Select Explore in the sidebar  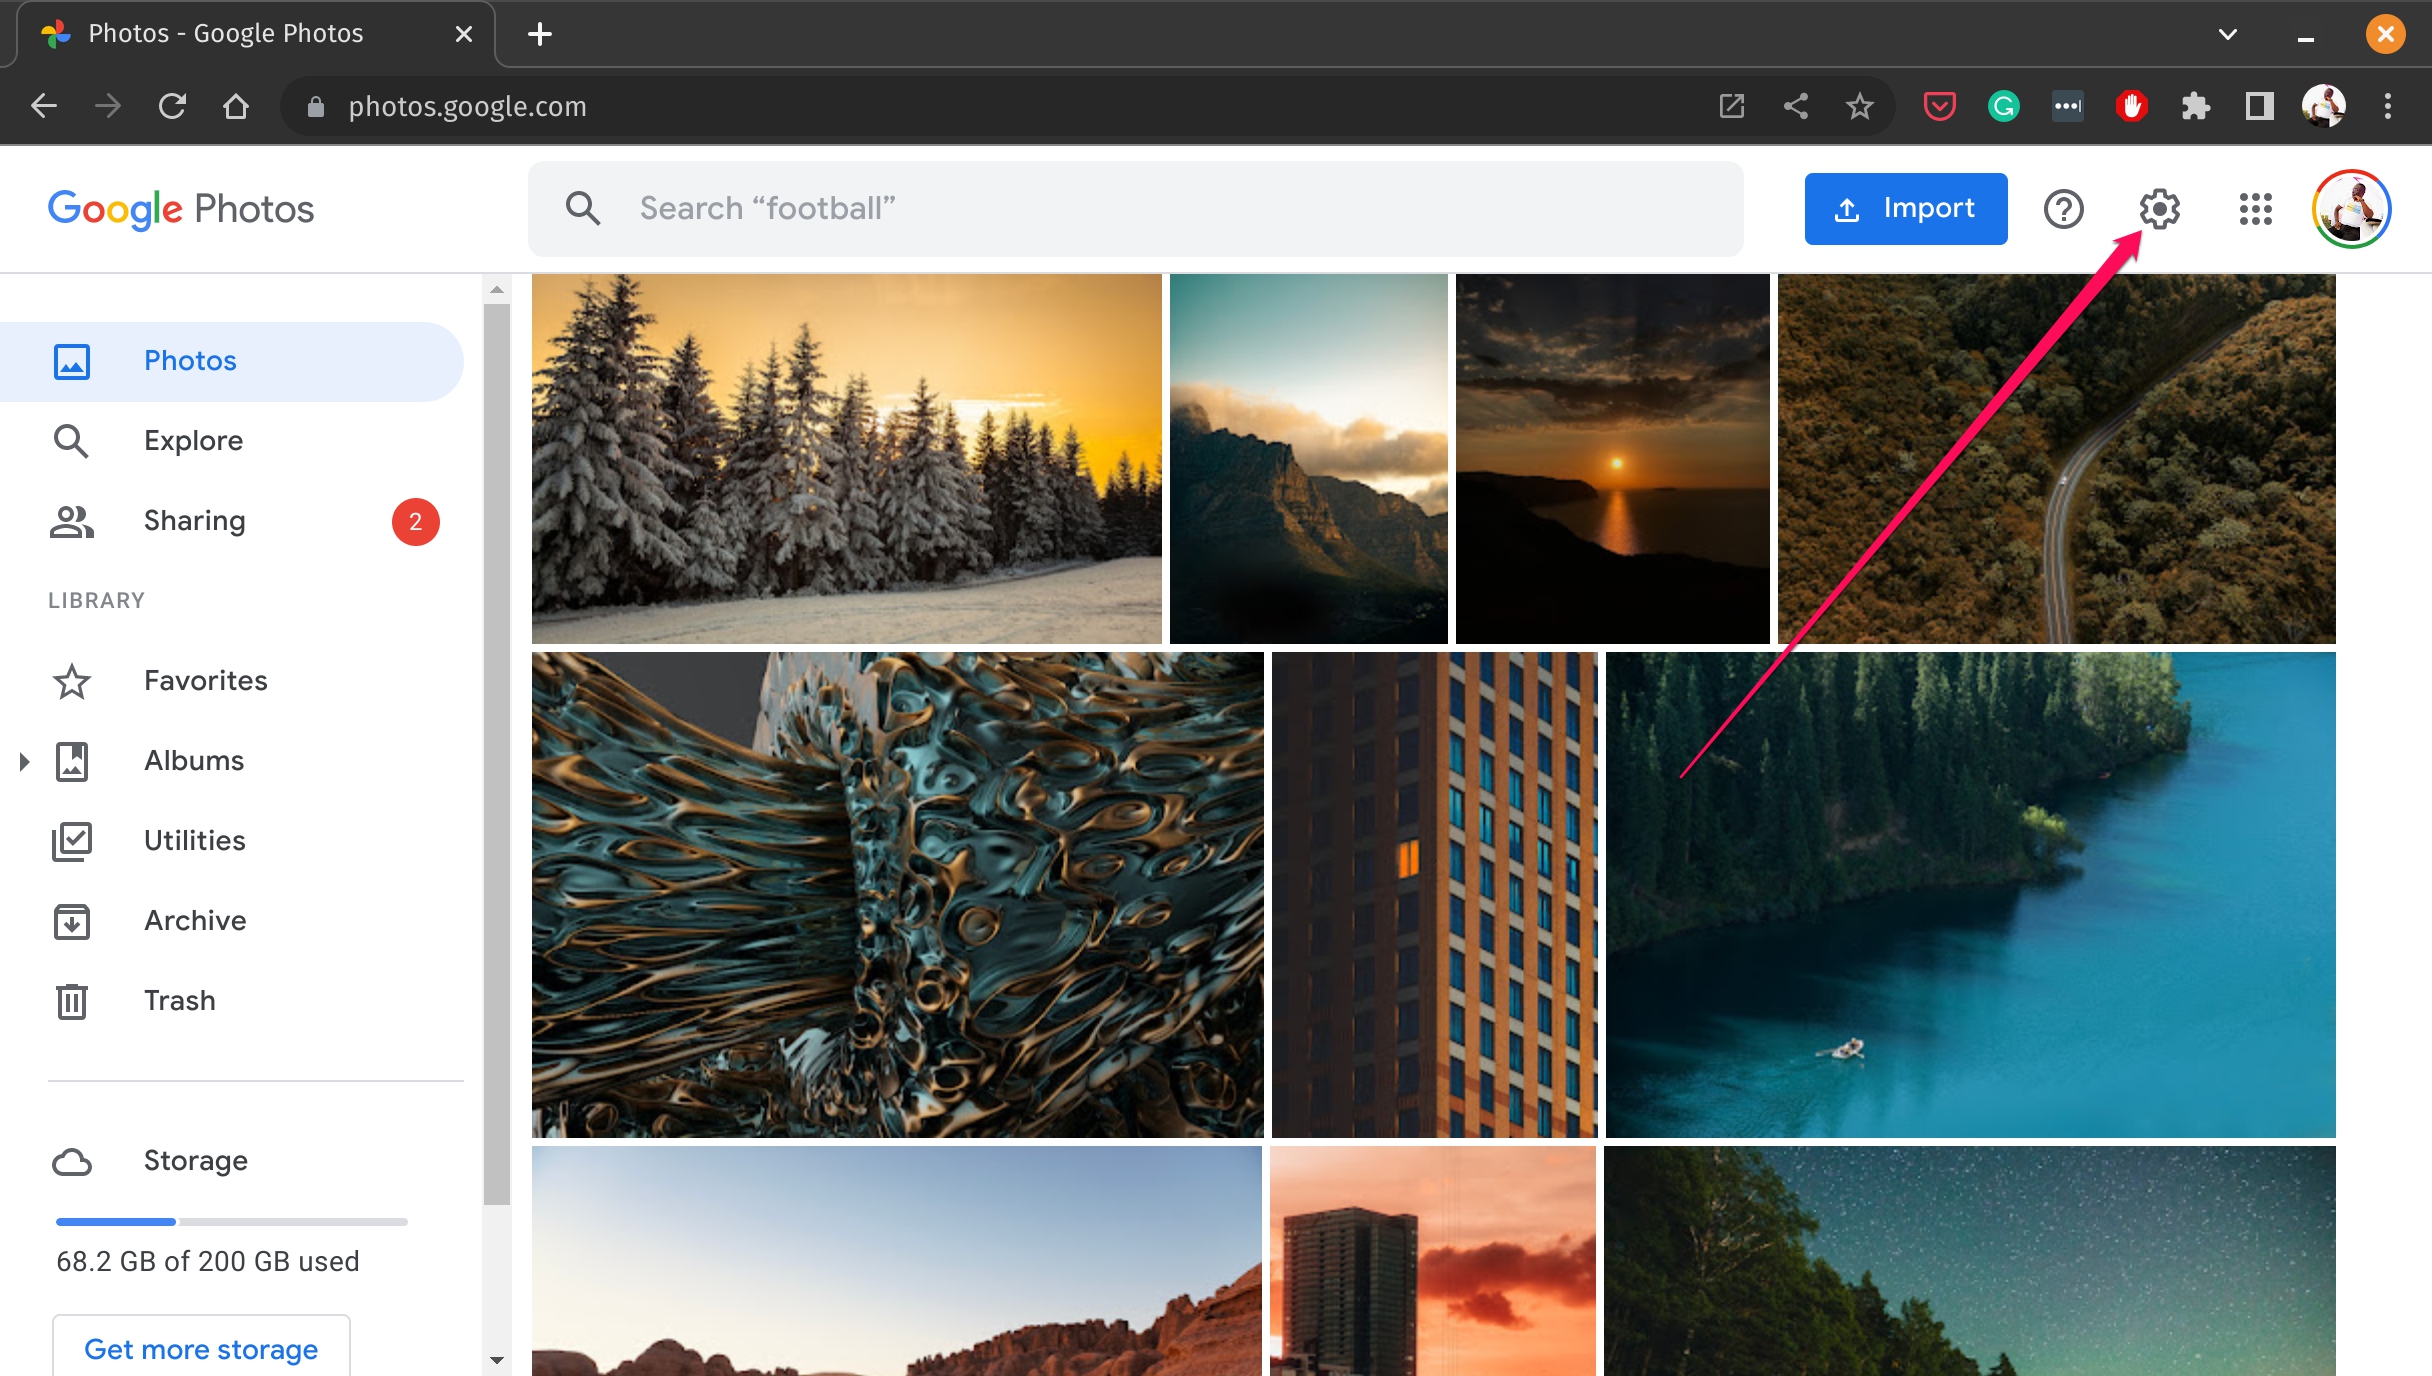coord(232,441)
